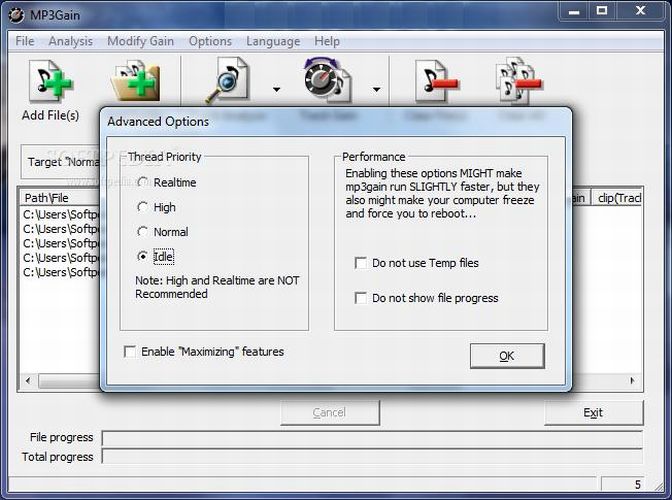
Task: Expand the Analysis button dropdown arrow
Action: (276, 90)
